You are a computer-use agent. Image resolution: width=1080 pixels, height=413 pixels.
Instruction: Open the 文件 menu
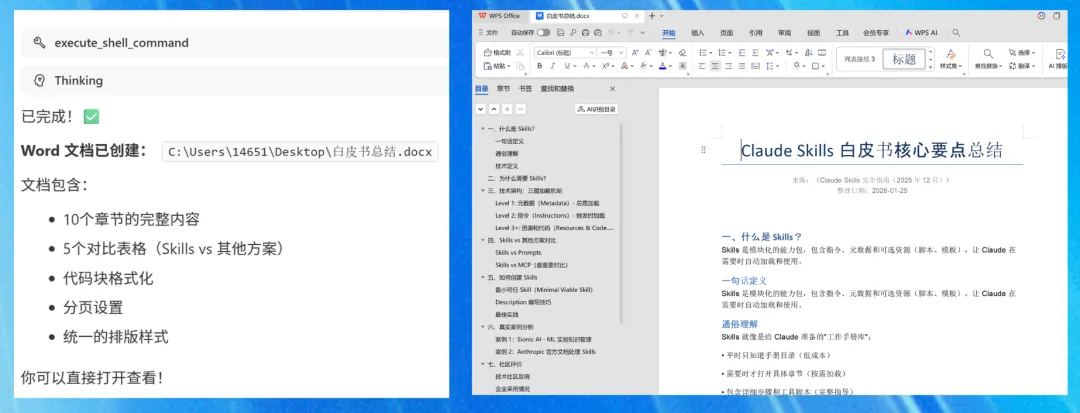492,32
